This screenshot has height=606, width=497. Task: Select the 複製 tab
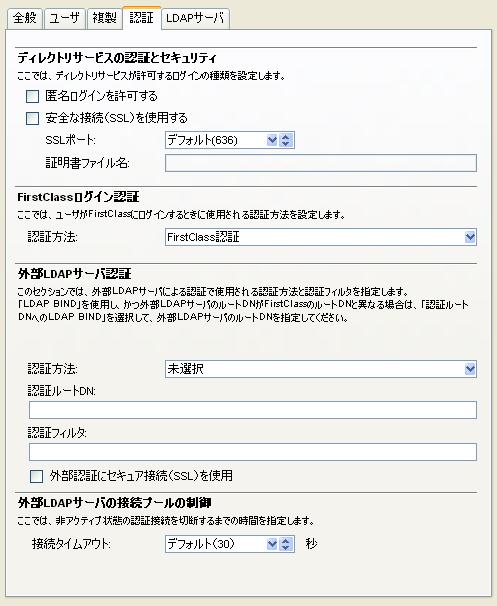[104, 18]
